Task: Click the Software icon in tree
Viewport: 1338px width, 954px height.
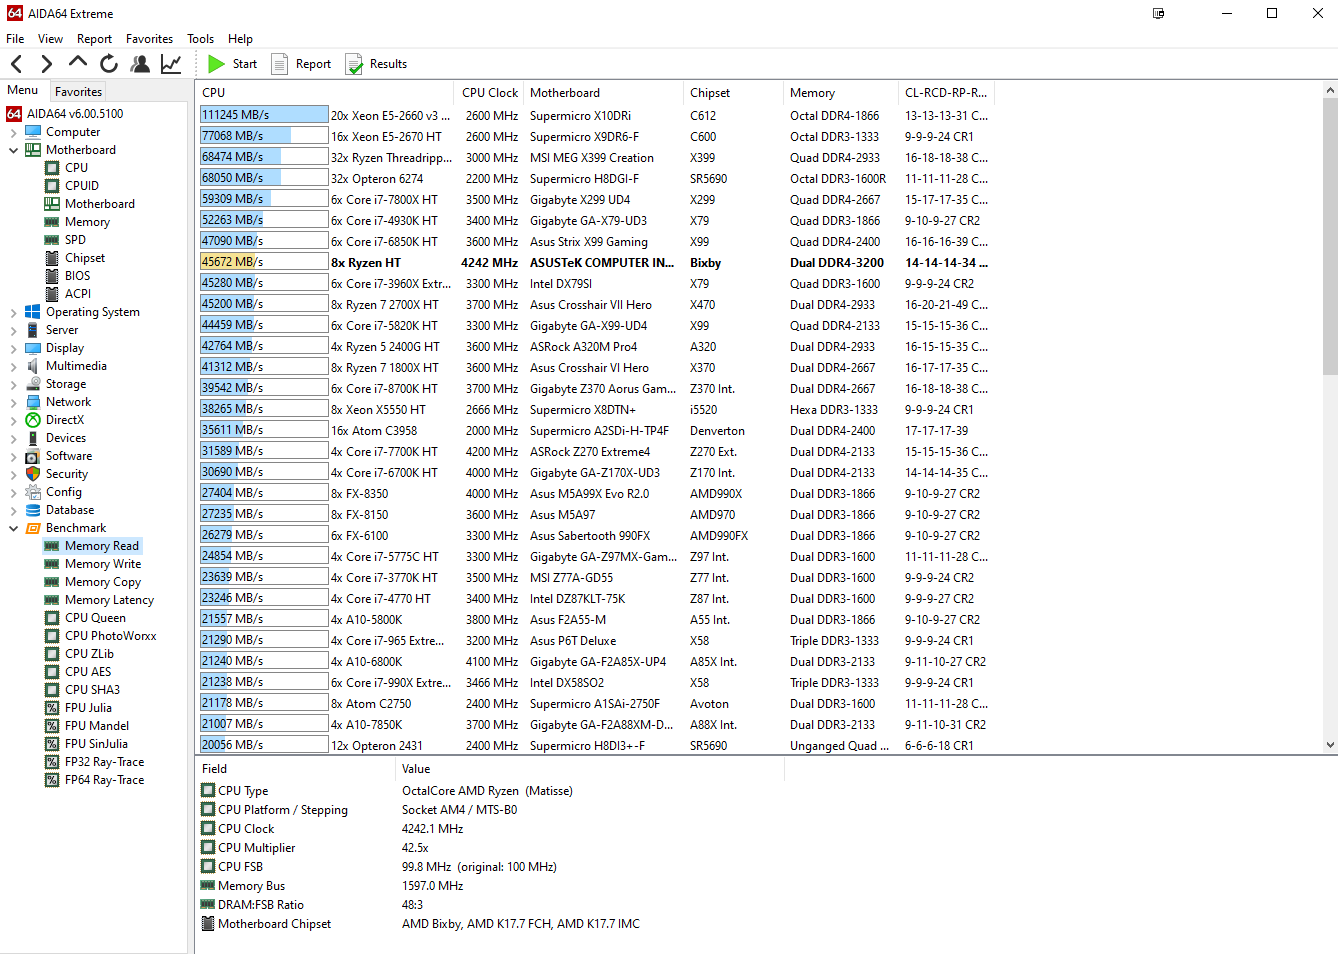Action: coord(33,456)
